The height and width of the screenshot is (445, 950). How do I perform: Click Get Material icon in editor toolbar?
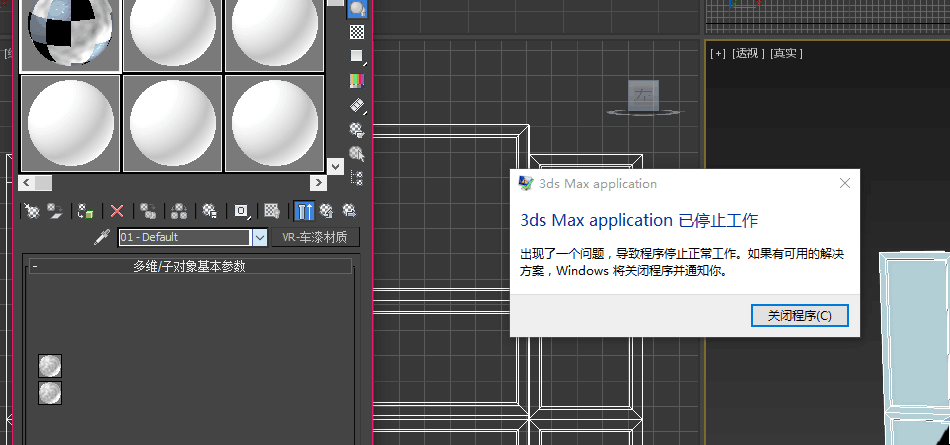coord(32,211)
